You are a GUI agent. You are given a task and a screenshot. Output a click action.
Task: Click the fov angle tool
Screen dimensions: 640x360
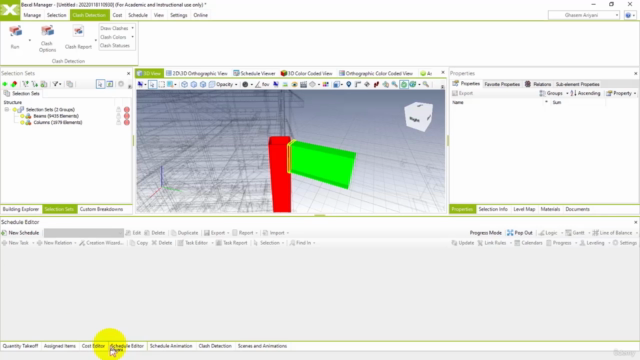(x=262, y=84)
